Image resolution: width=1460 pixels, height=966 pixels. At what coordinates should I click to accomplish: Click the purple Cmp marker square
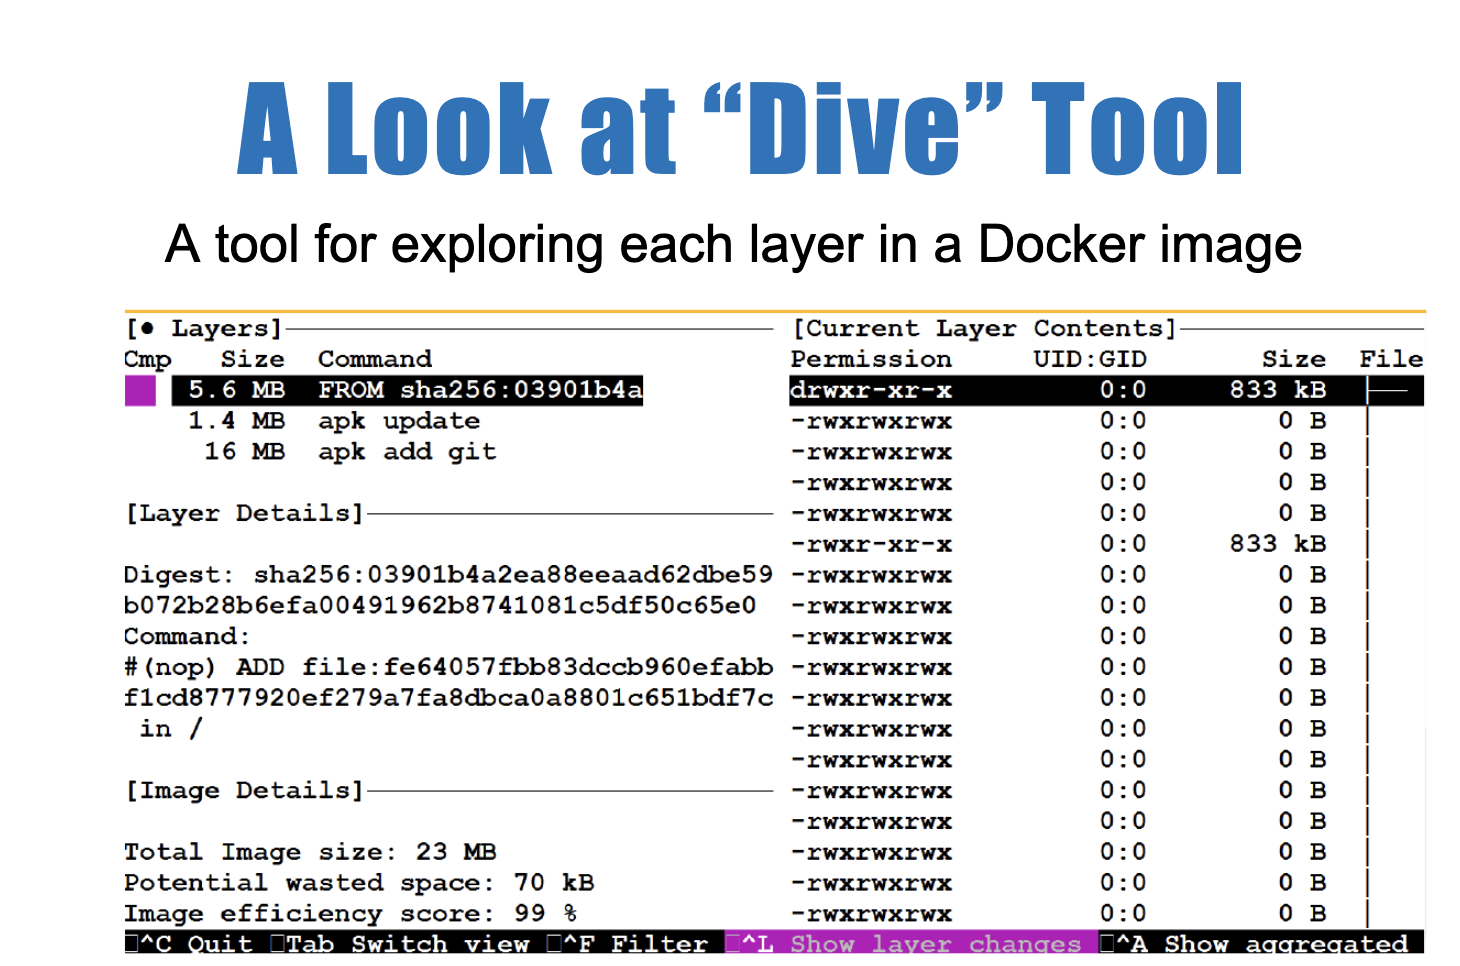click(x=140, y=391)
